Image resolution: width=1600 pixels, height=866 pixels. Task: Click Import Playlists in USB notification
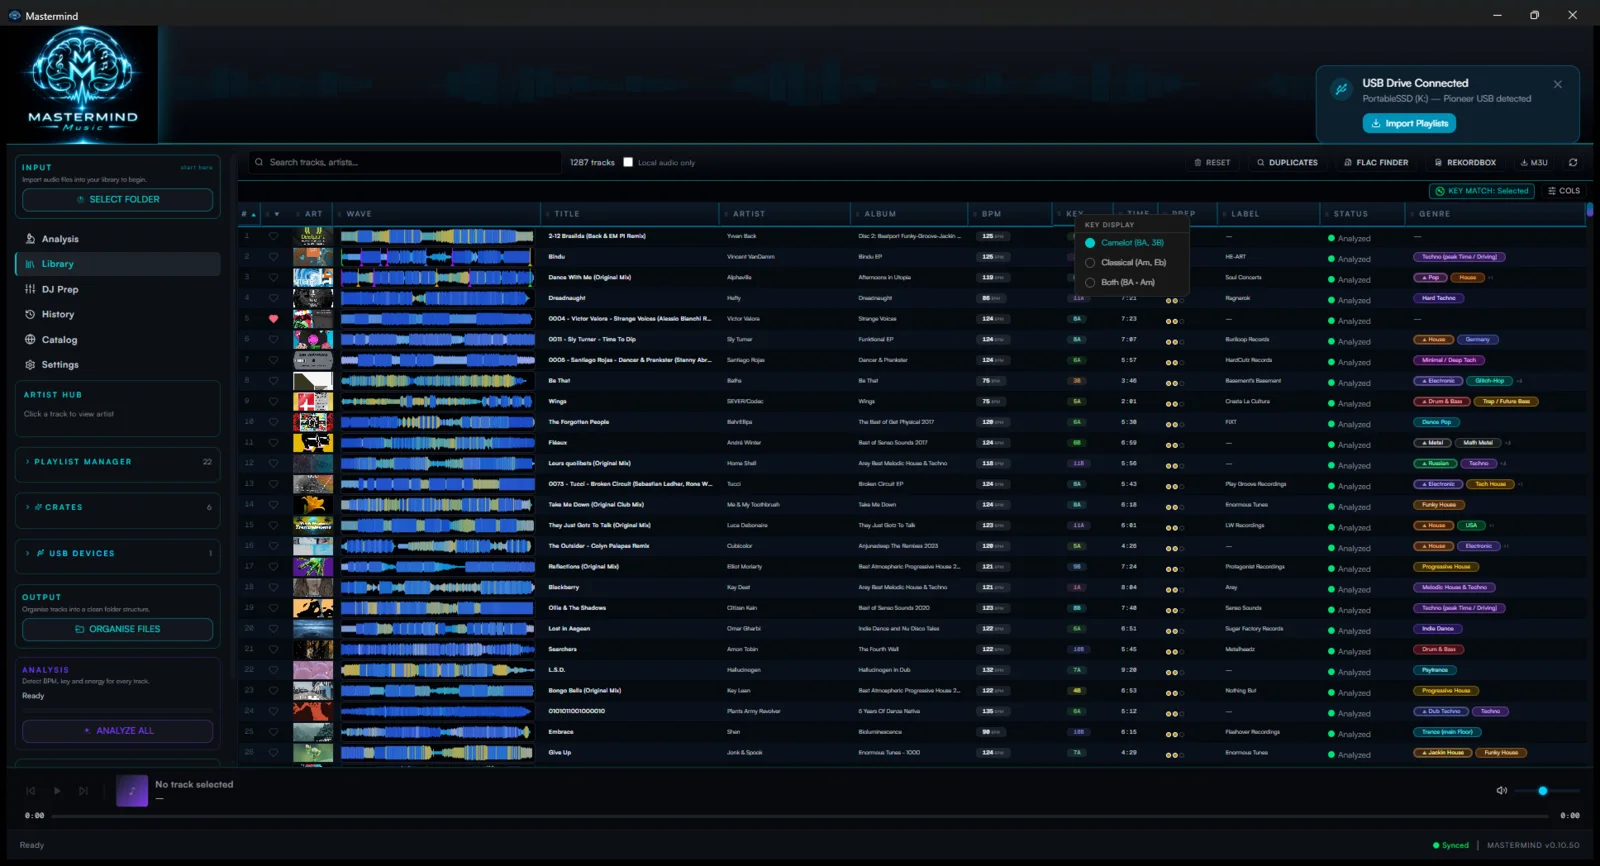click(x=1409, y=123)
